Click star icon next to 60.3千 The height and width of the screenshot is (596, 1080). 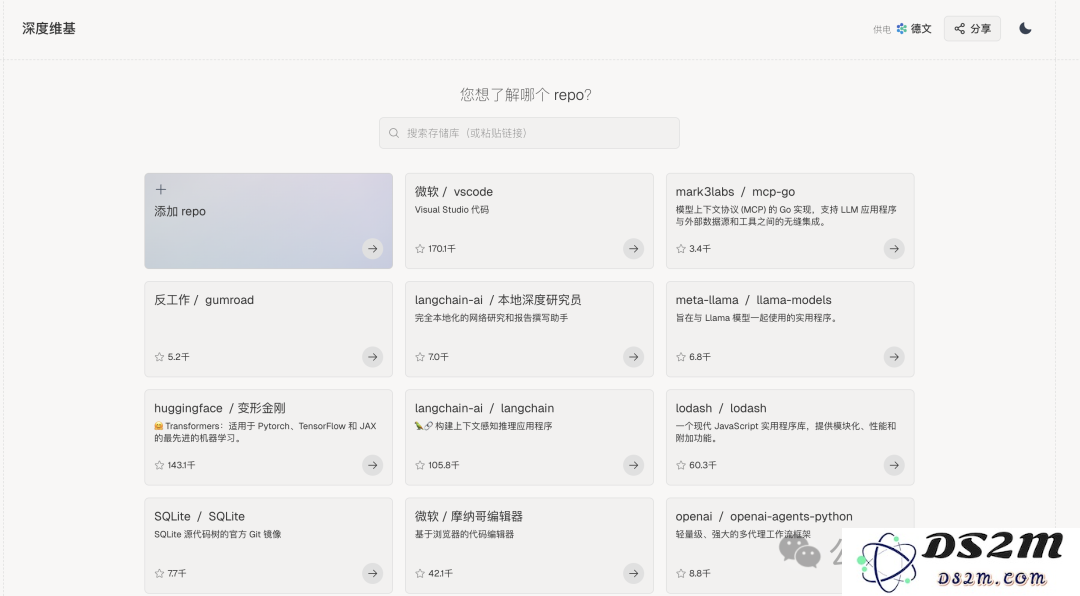click(681, 465)
